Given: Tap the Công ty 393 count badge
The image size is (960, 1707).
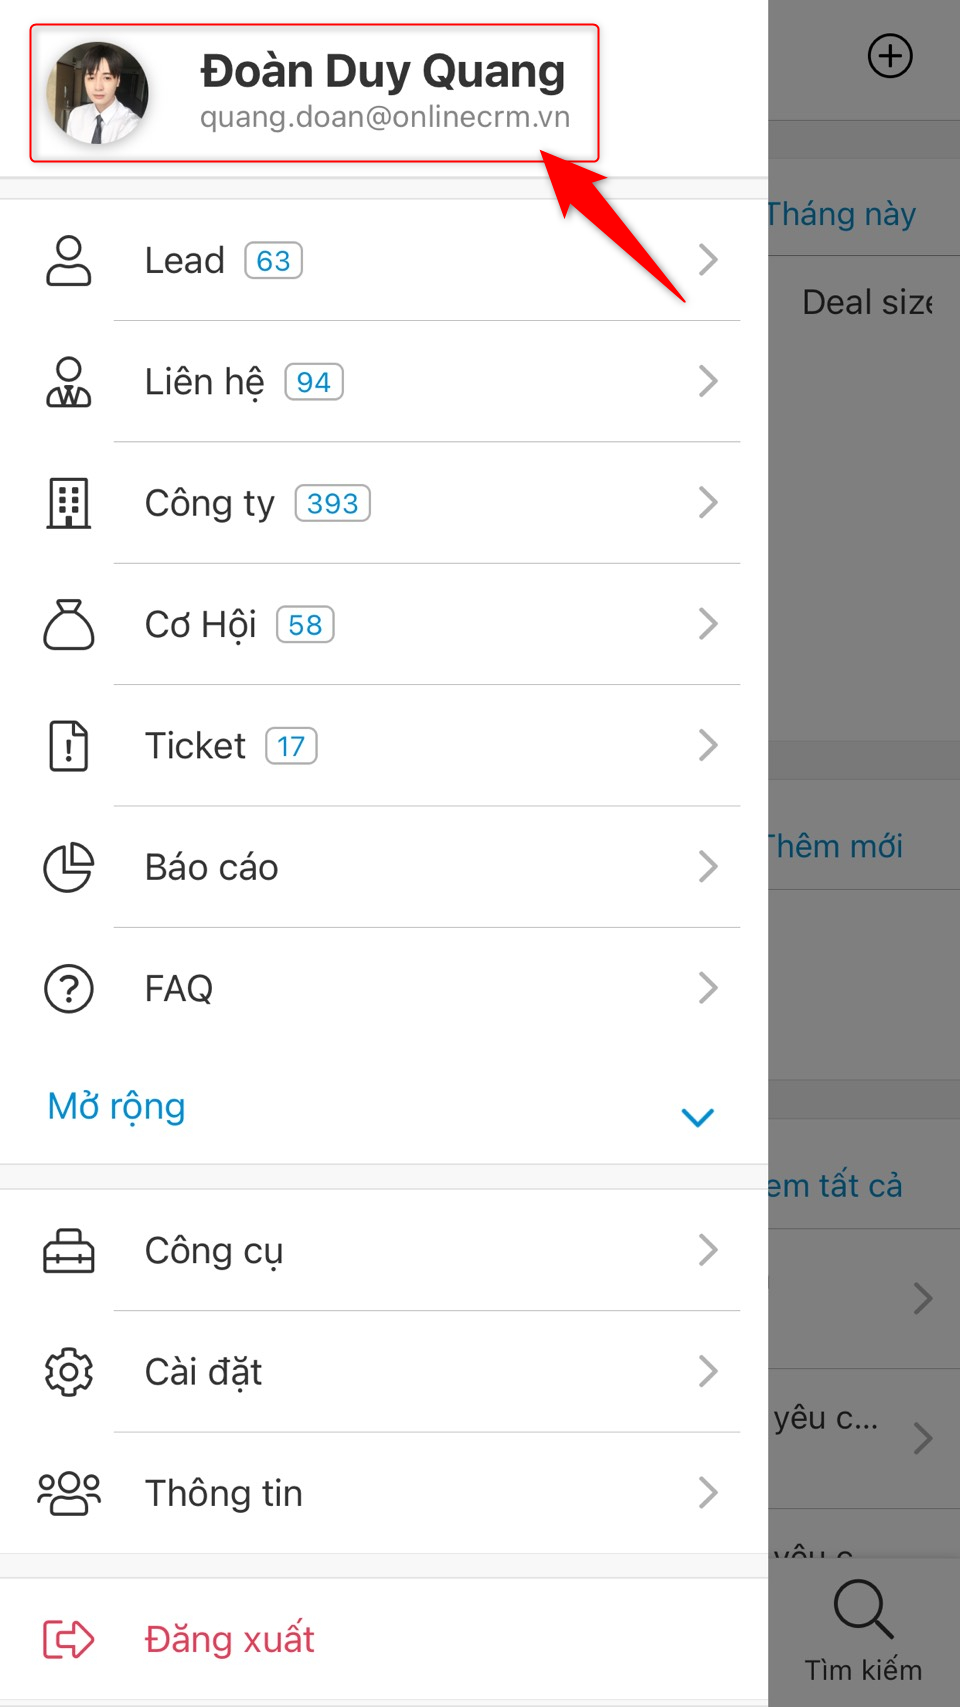Looking at the screenshot, I should coord(332,503).
